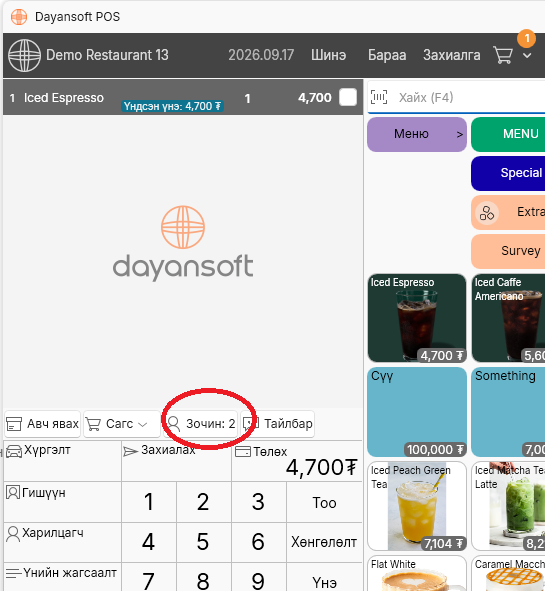Image resolution: width=545 pixels, height=591 pixels.
Task: Select the Авч явах takeaway button
Action: tap(43, 424)
